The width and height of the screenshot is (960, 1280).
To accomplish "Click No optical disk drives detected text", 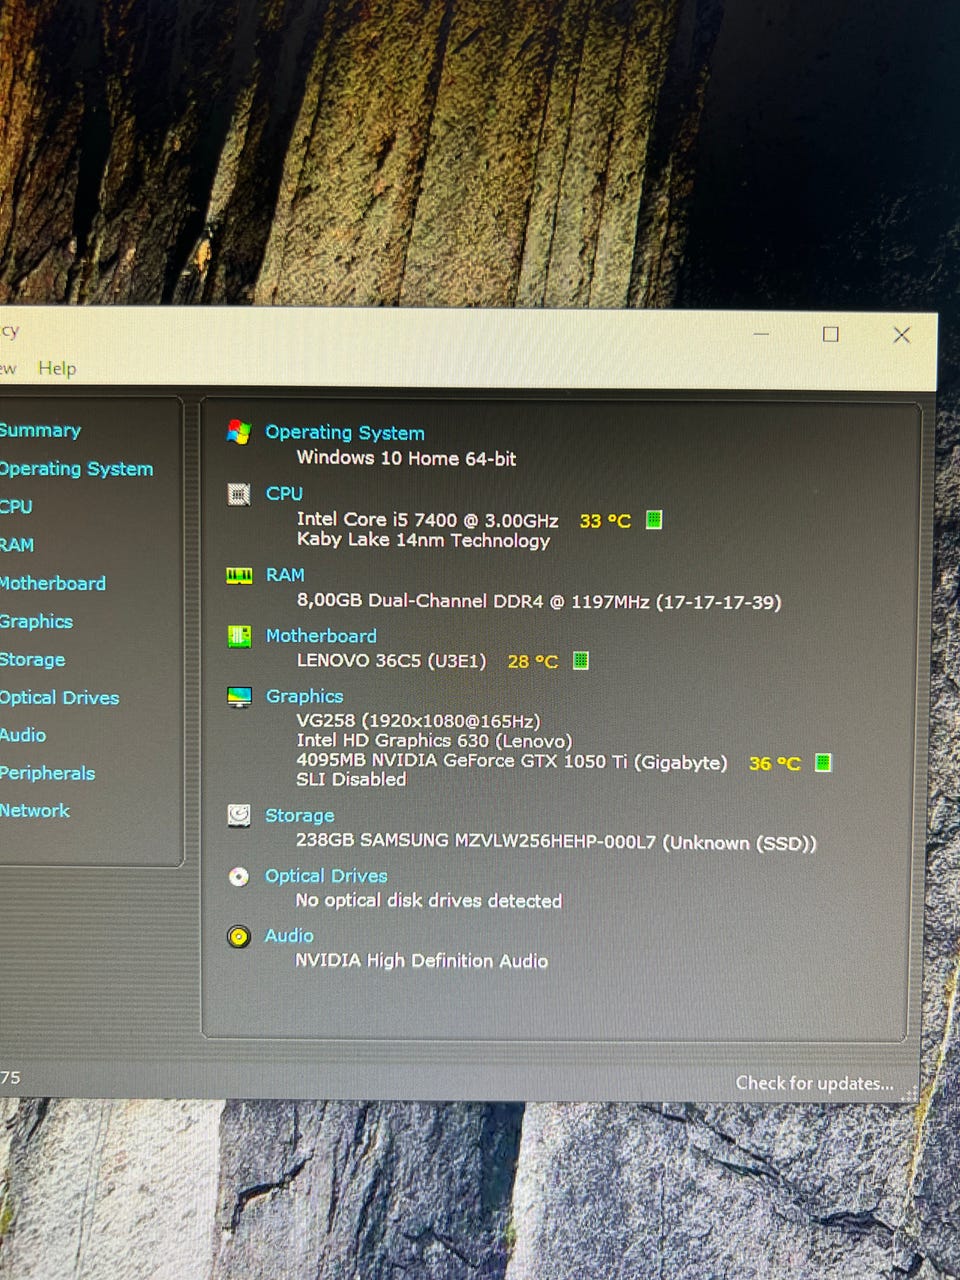I will [x=429, y=901].
